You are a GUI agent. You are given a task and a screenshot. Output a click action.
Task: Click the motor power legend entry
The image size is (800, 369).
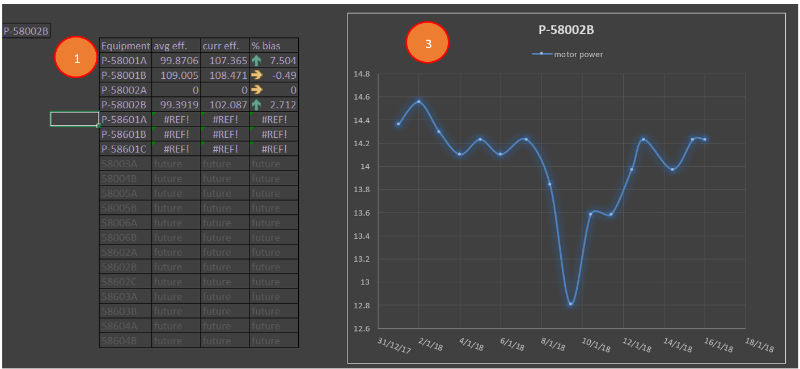[x=566, y=54]
